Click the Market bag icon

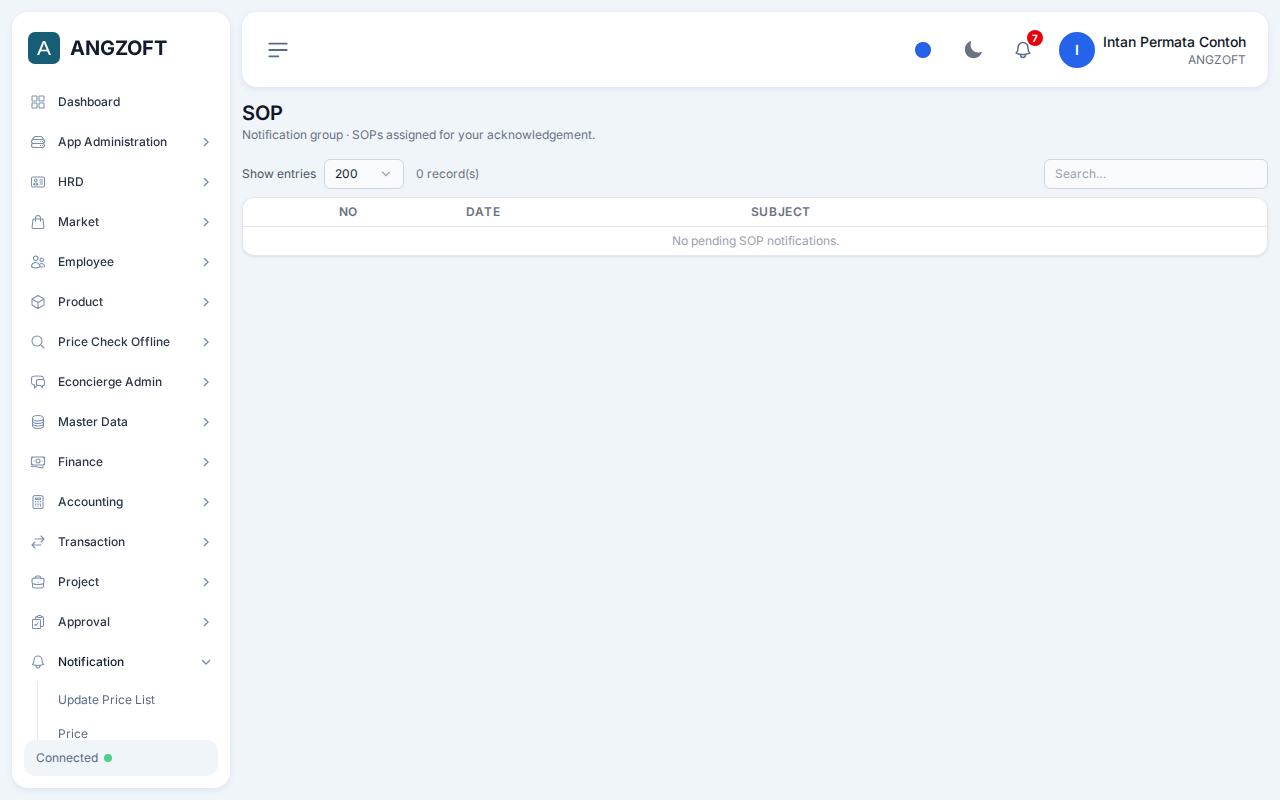point(38,222)
